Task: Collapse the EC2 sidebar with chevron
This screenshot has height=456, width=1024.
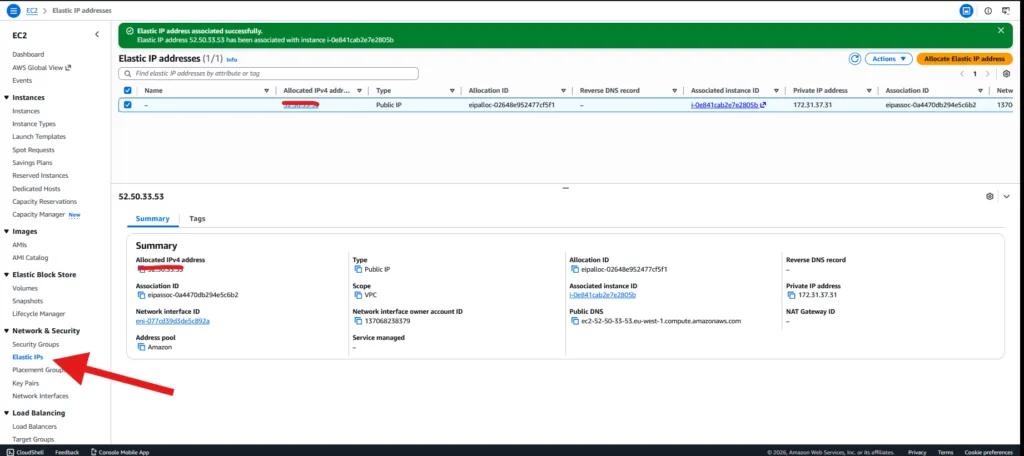Action: point(97,35)
